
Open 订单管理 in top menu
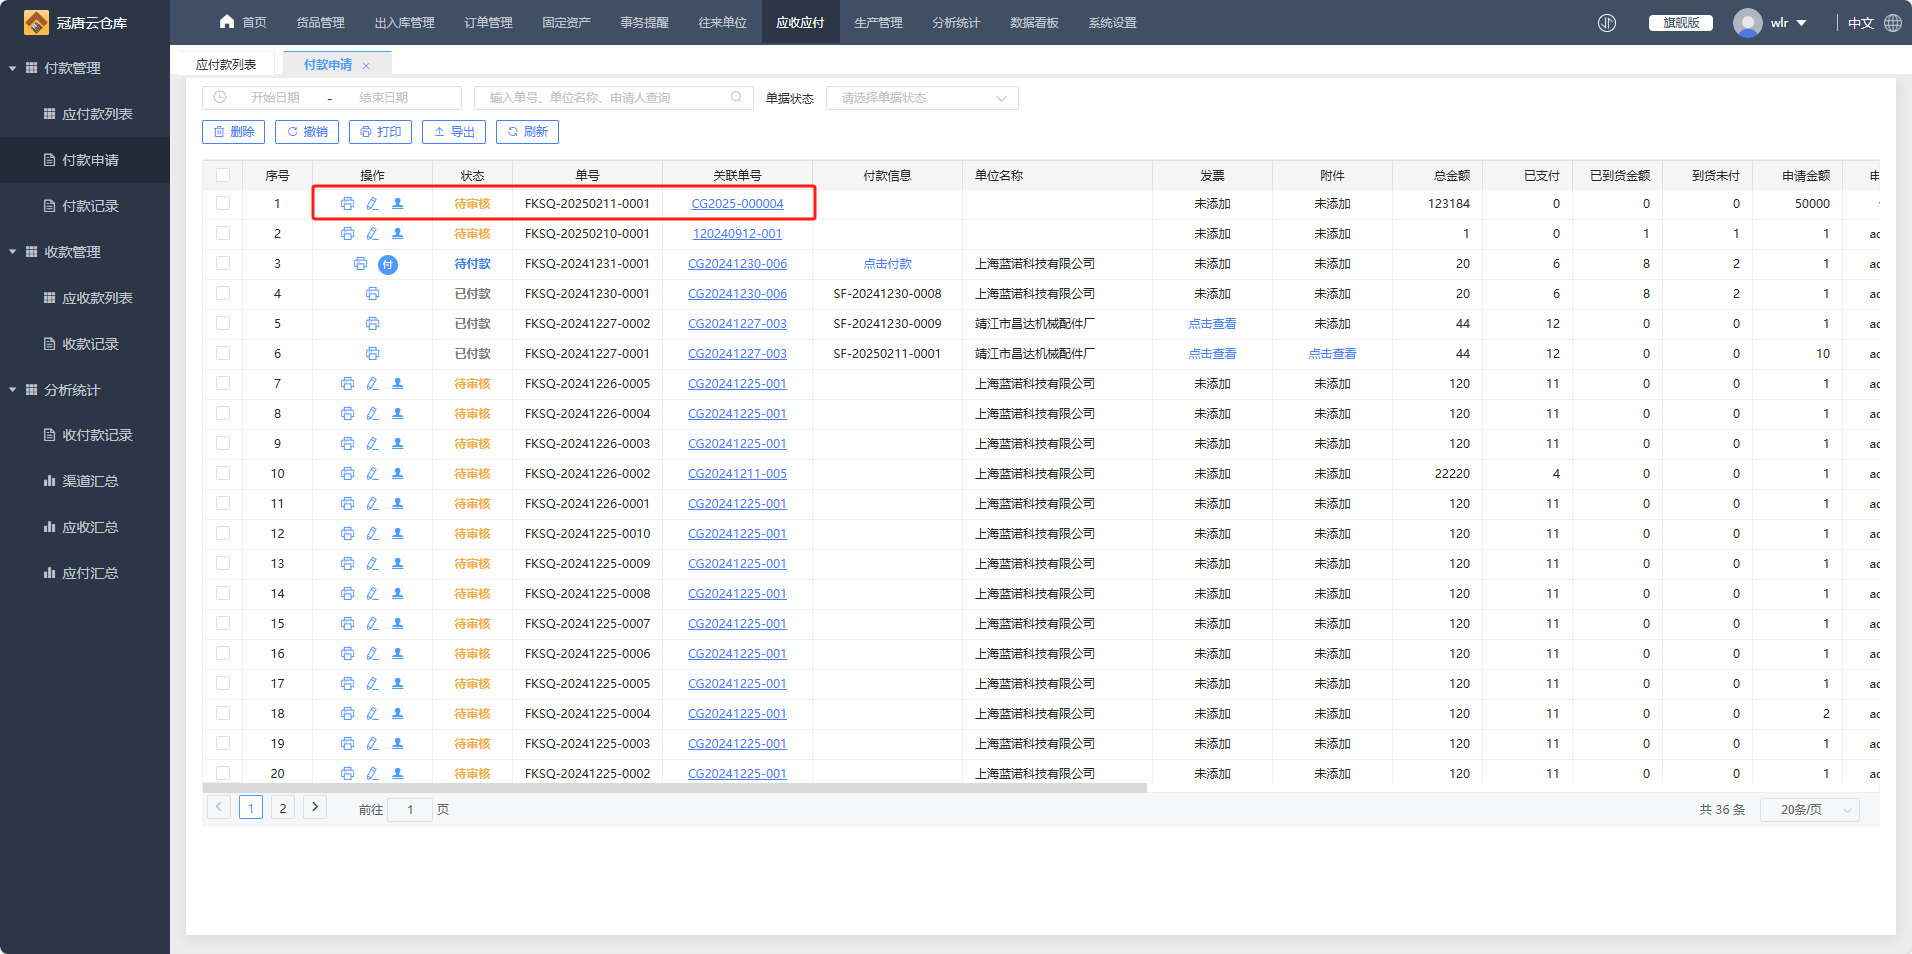point(488,22)
